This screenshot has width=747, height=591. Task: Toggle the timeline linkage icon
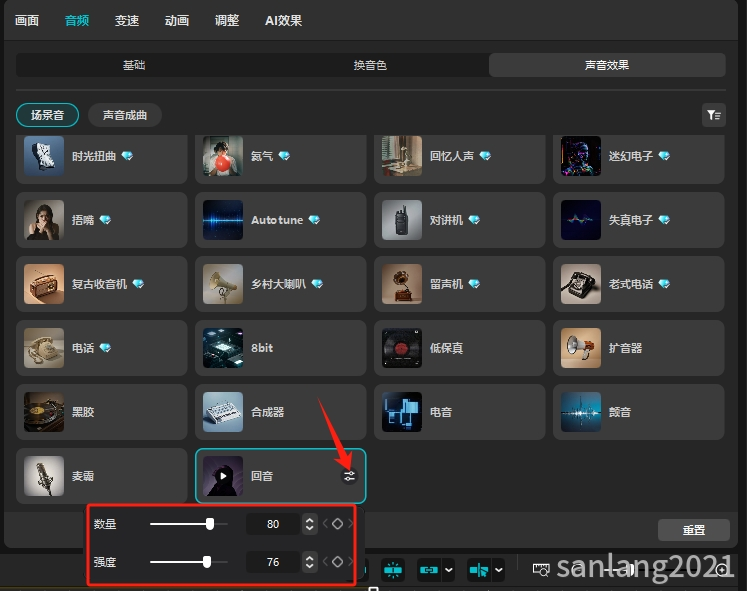point(429,570)
